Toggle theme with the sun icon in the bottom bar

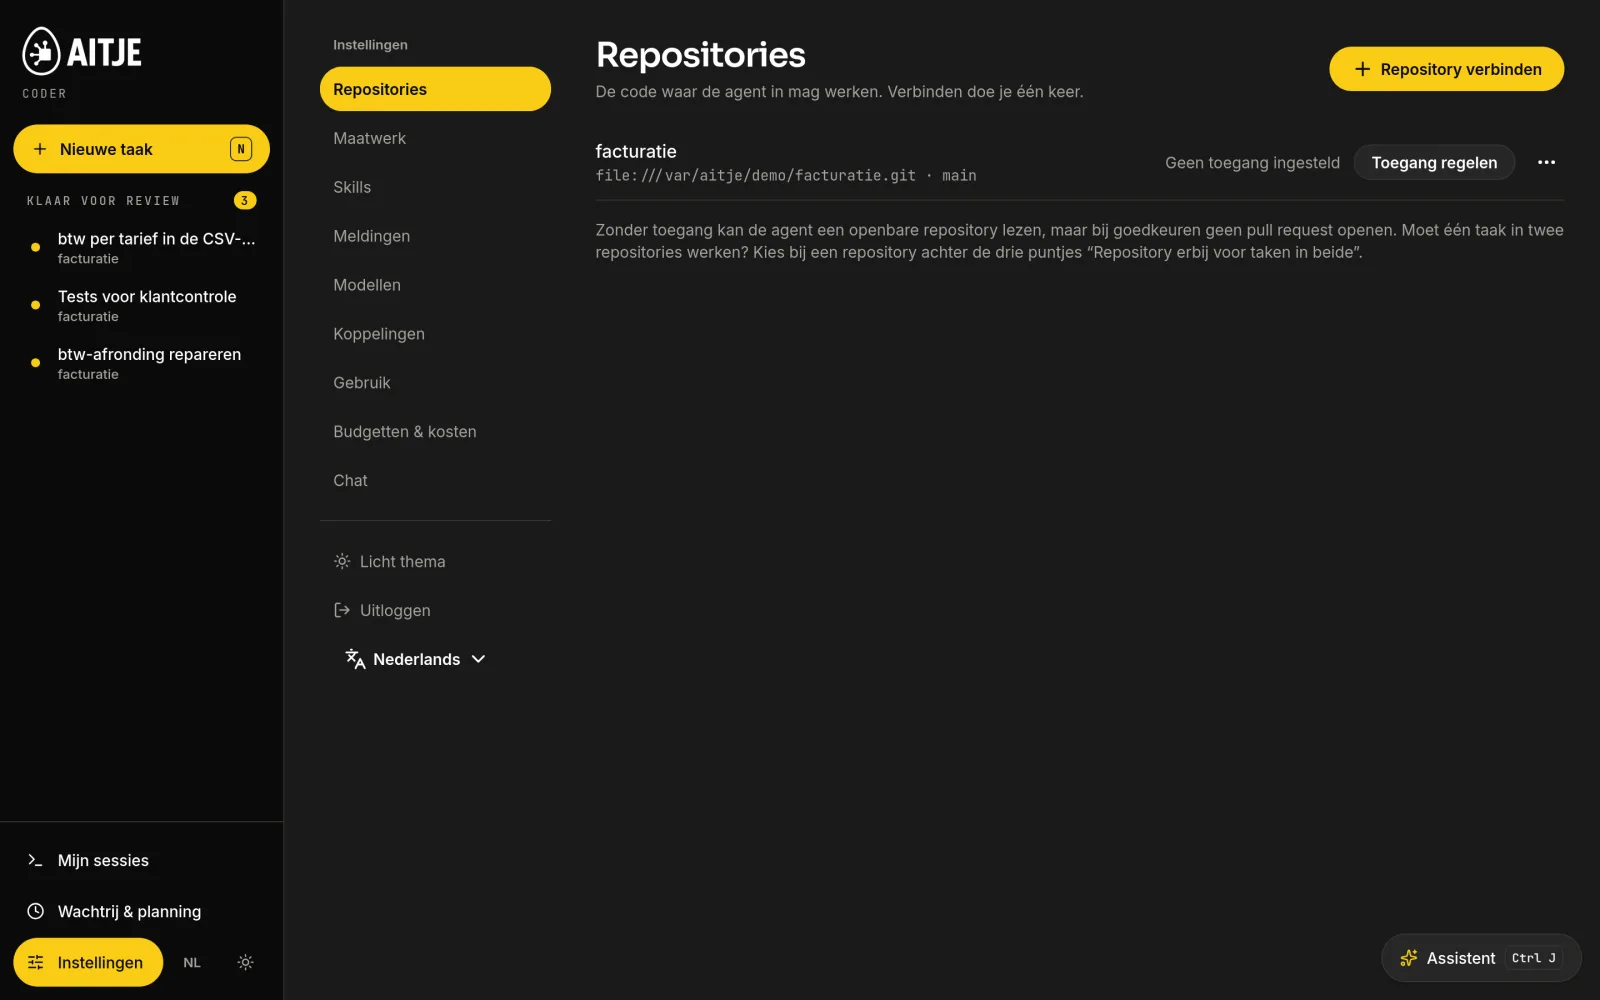[245, 962]
